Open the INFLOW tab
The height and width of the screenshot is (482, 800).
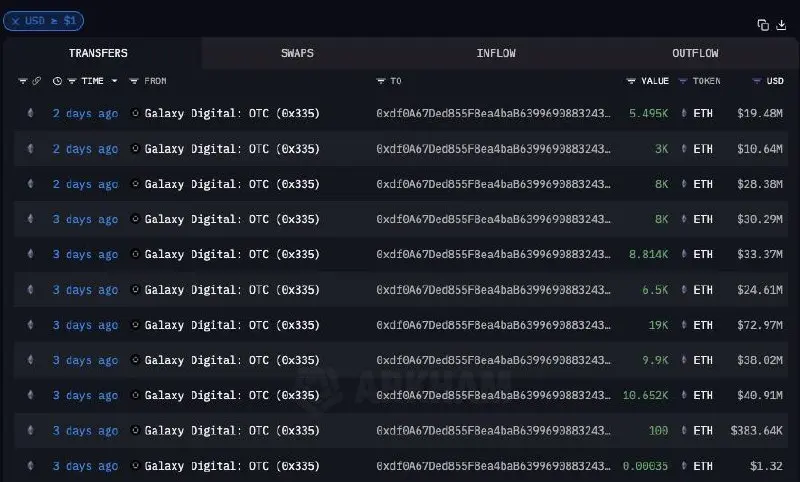[496, 53]
